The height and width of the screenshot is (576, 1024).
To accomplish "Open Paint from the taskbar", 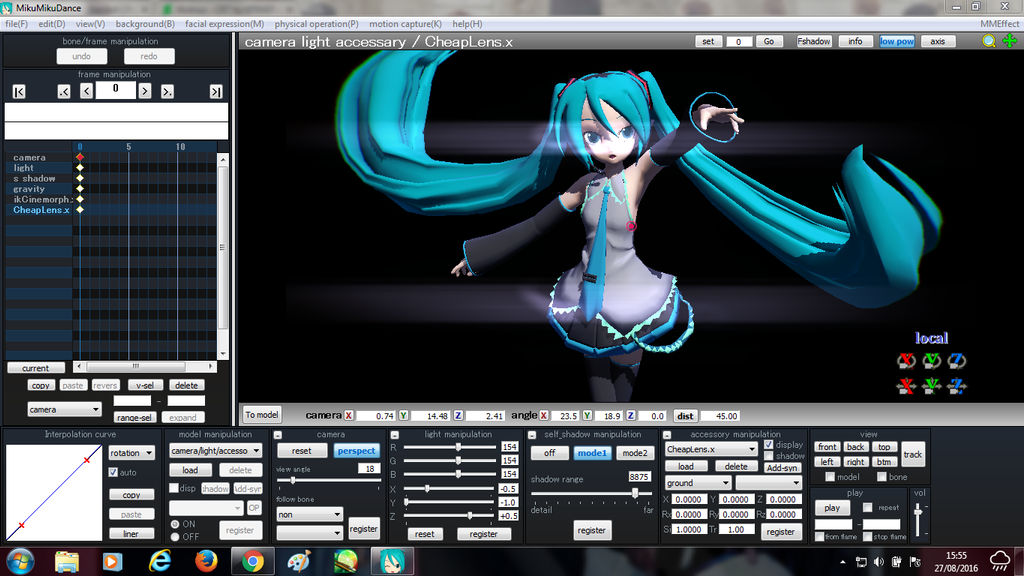I will click(x=299, y=561).
